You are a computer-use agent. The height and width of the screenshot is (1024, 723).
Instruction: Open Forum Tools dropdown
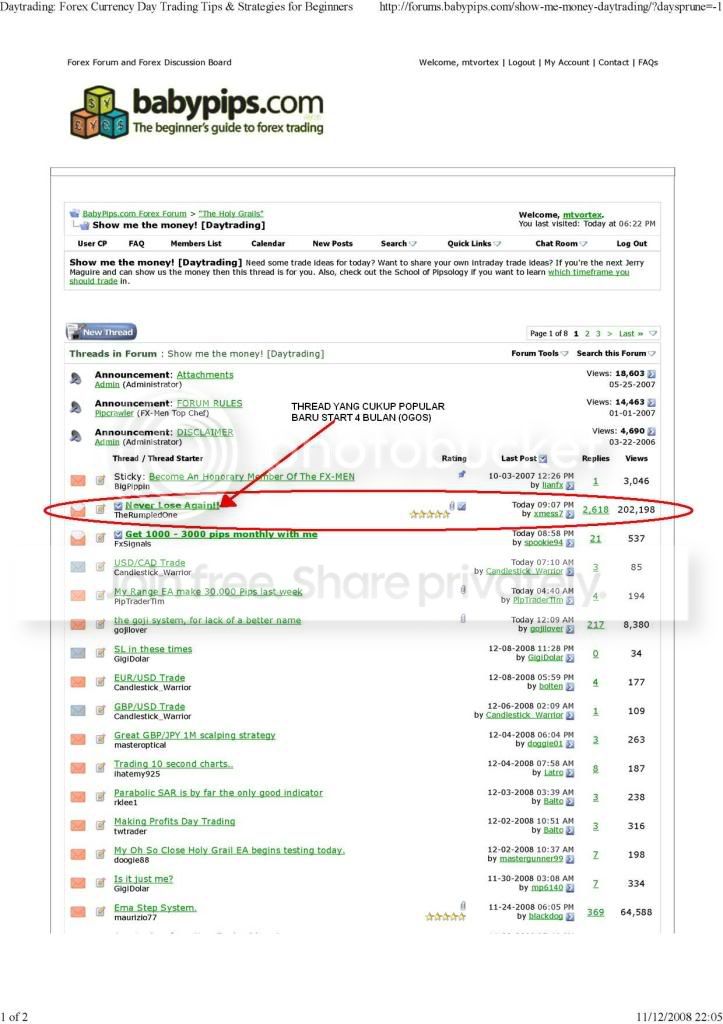pyautogui.click(x=539, y=353)
